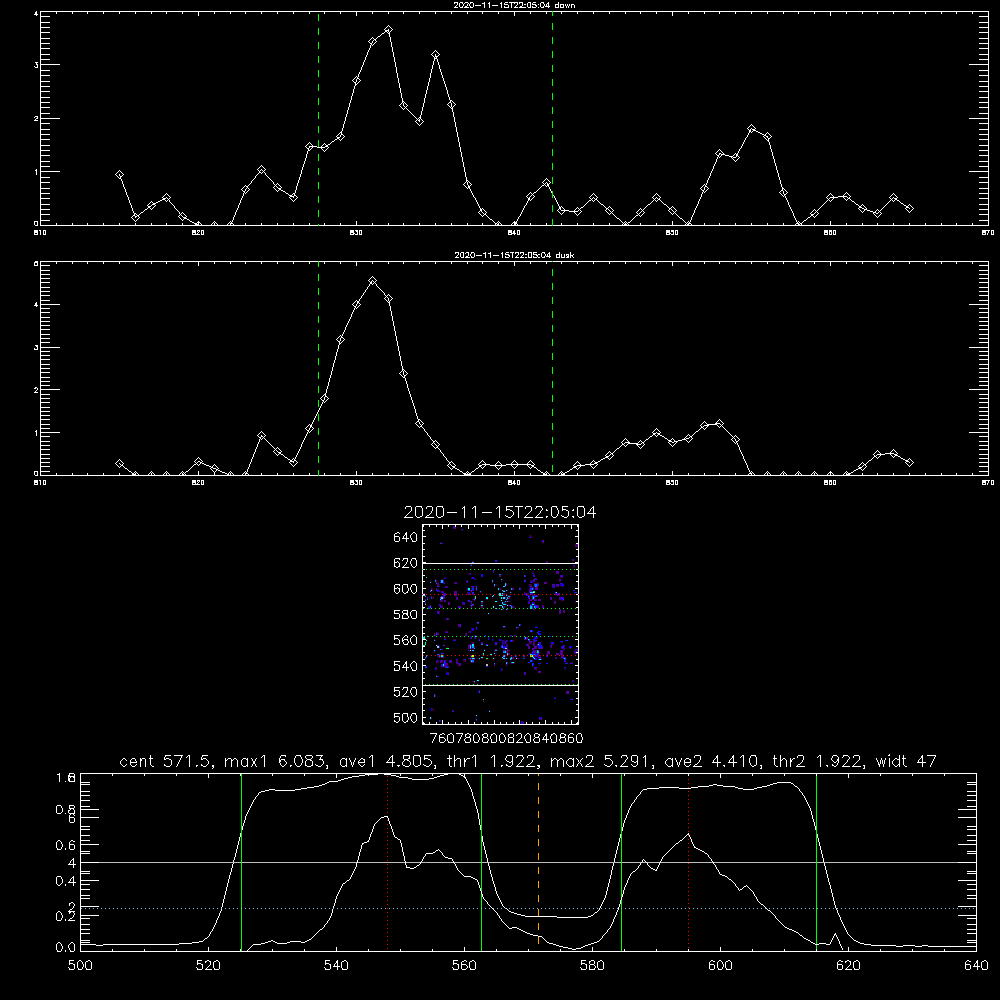The image size is (1000, 1000).
Task: Click the upper solid white line in color image
Action: point(500,563)
